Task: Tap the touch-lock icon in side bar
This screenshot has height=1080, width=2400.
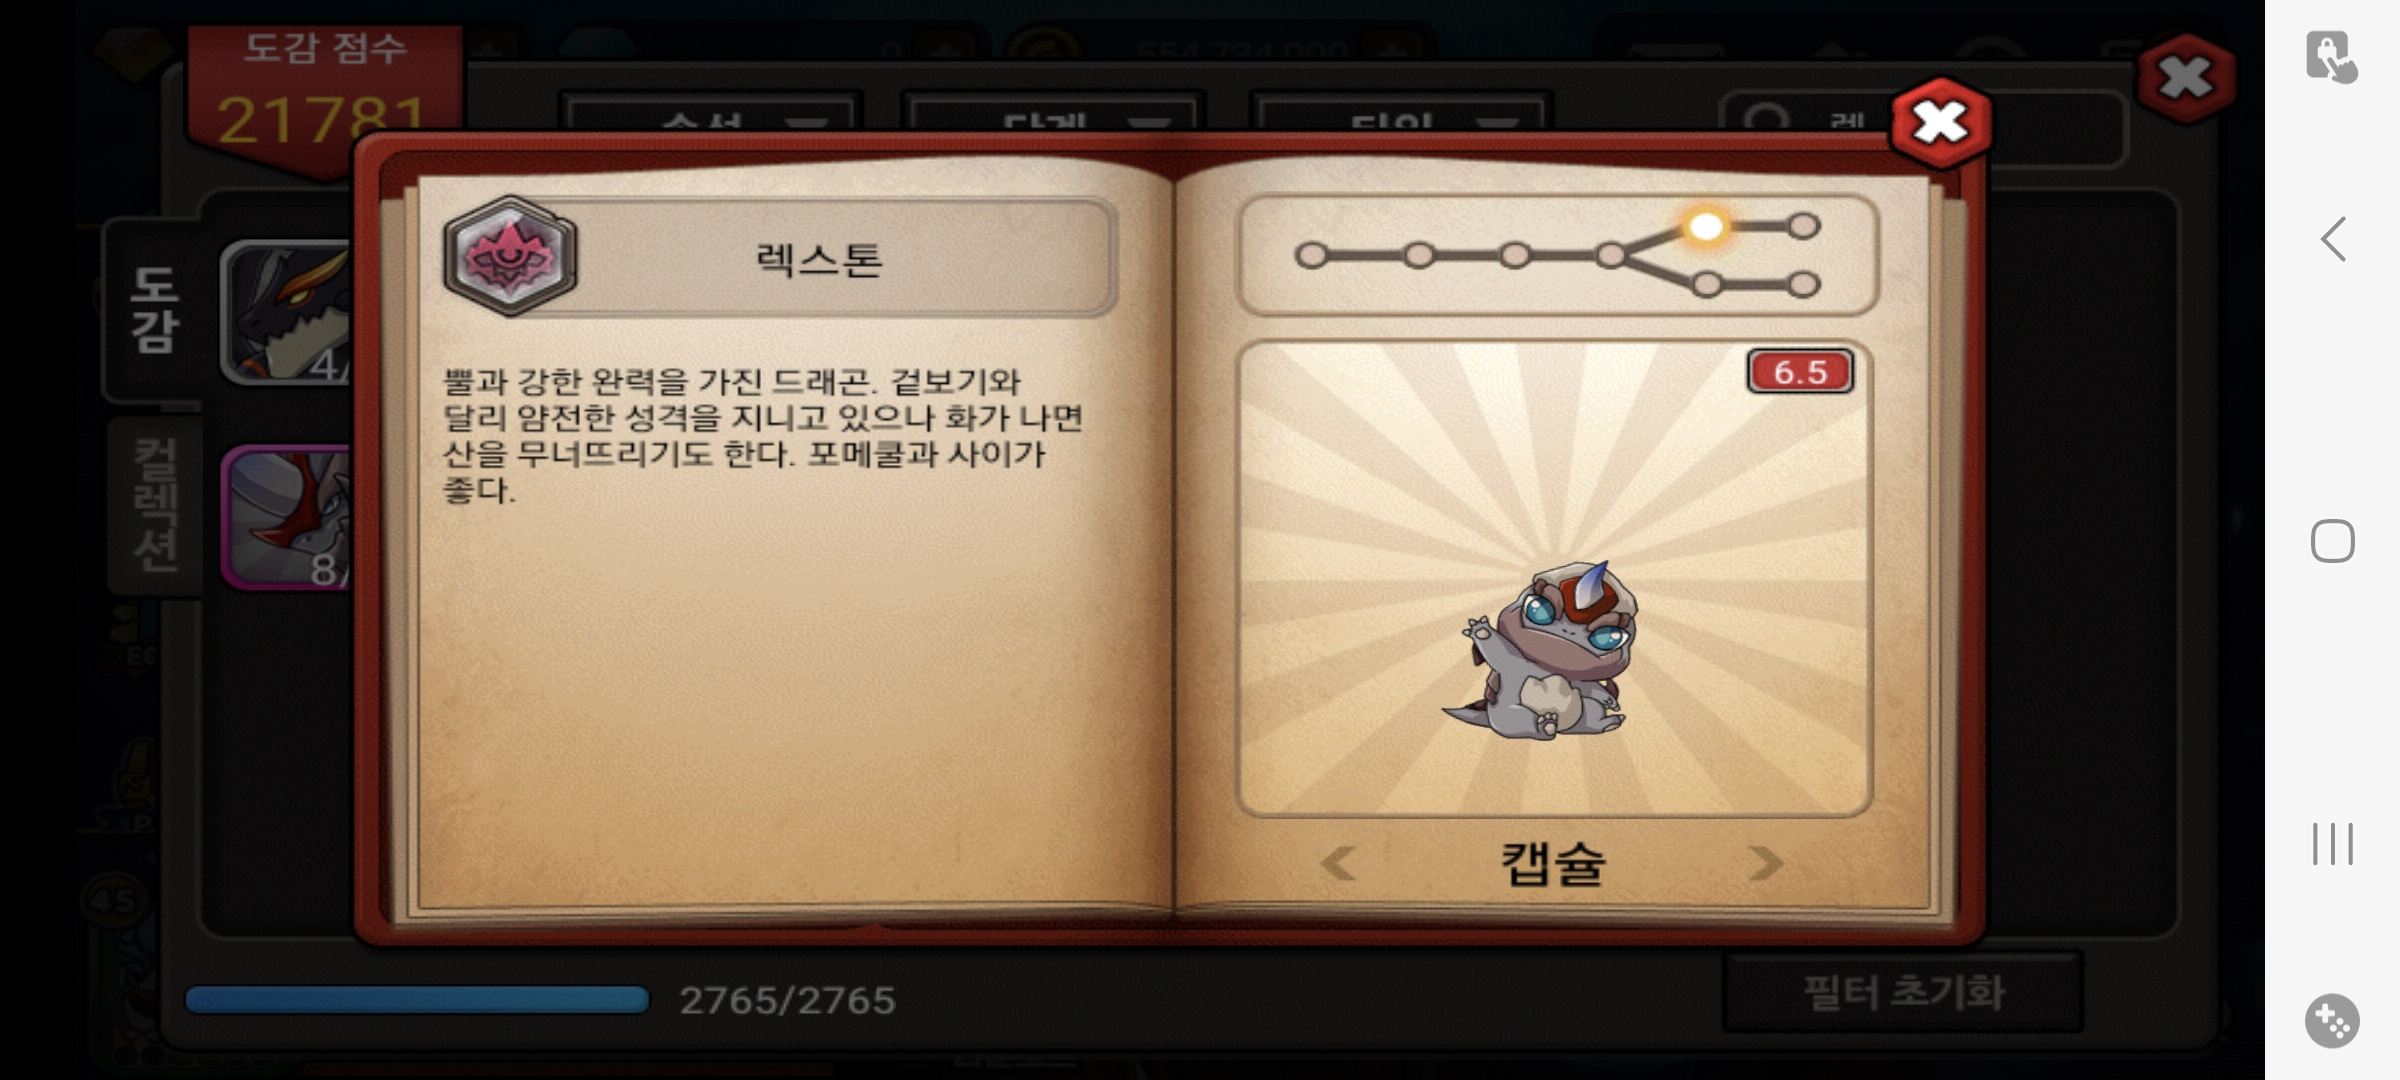Action: 2332,57
